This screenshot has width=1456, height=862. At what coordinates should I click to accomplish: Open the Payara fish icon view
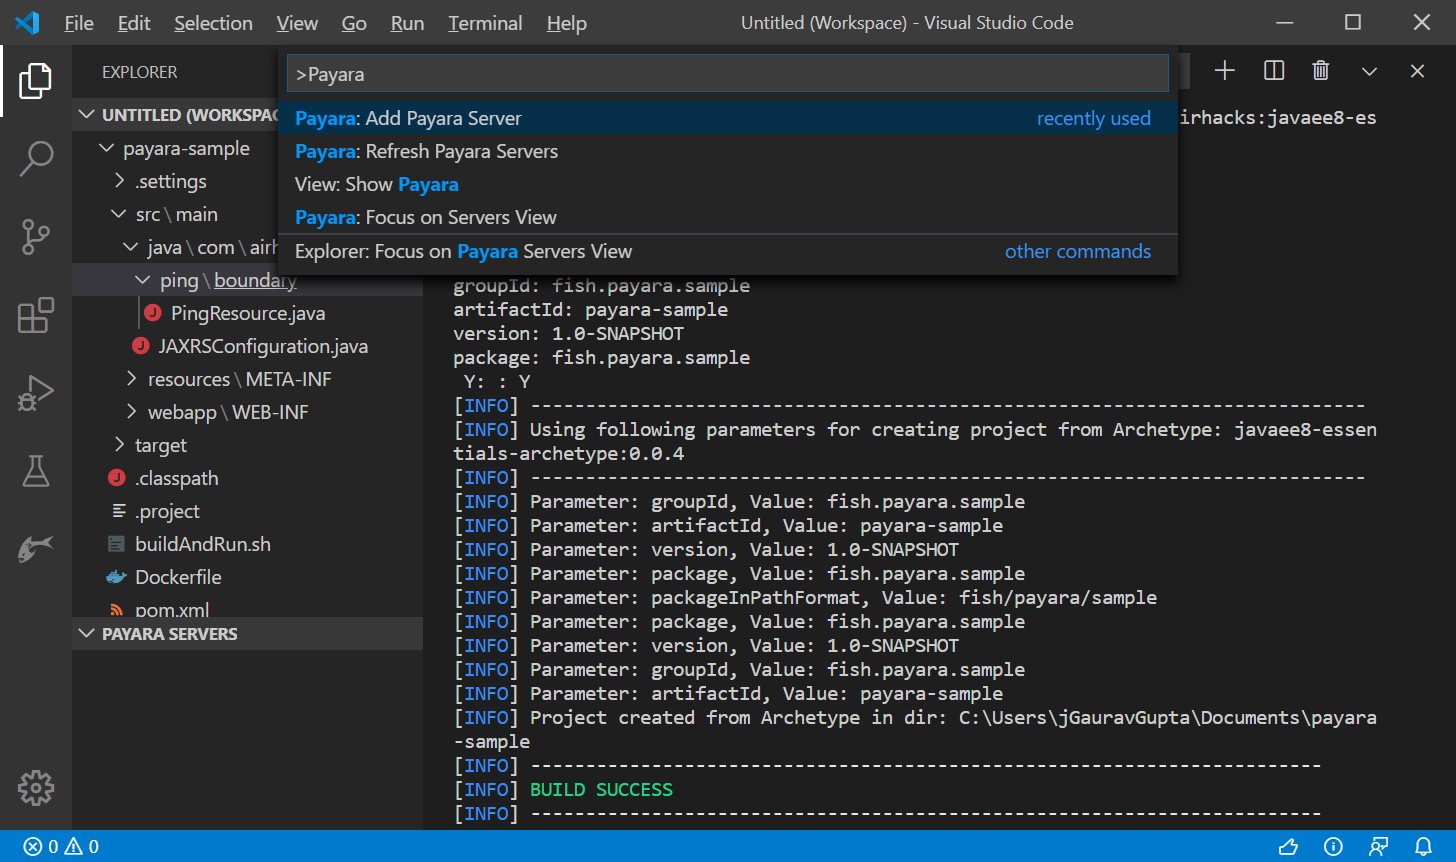pyautogui.click(x=36, y=548)
